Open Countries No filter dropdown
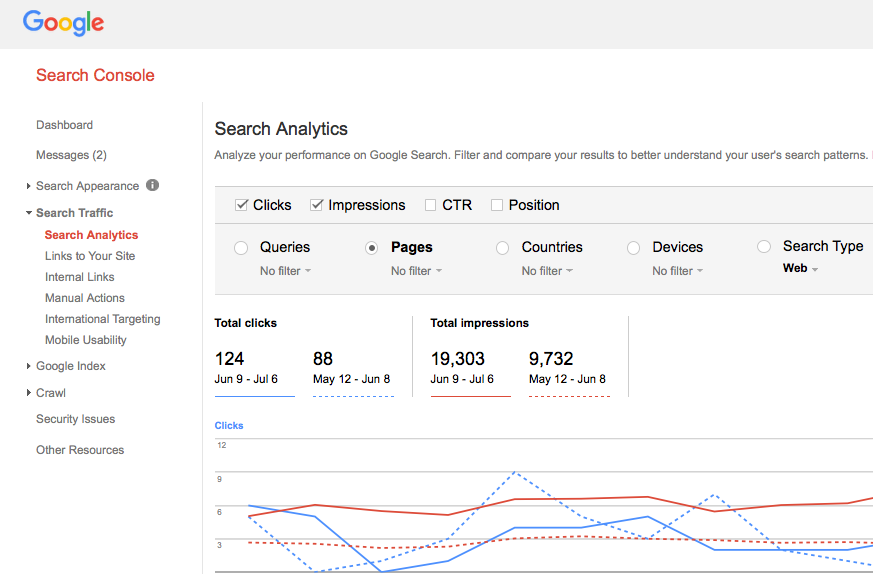This screenshot has height=574, width=873. (x=547, y=271)
